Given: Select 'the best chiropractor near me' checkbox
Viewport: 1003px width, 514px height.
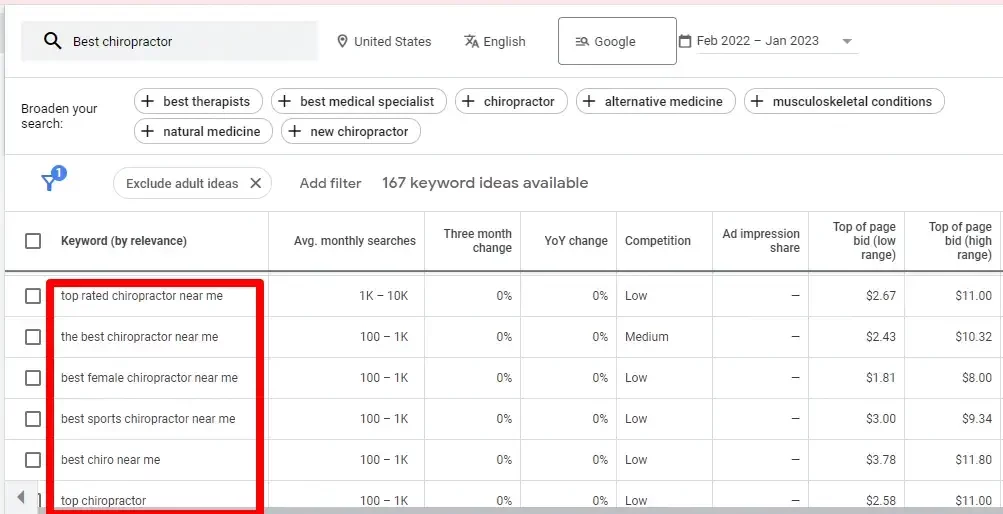Looking at the screenshot, I should [33, 337].
